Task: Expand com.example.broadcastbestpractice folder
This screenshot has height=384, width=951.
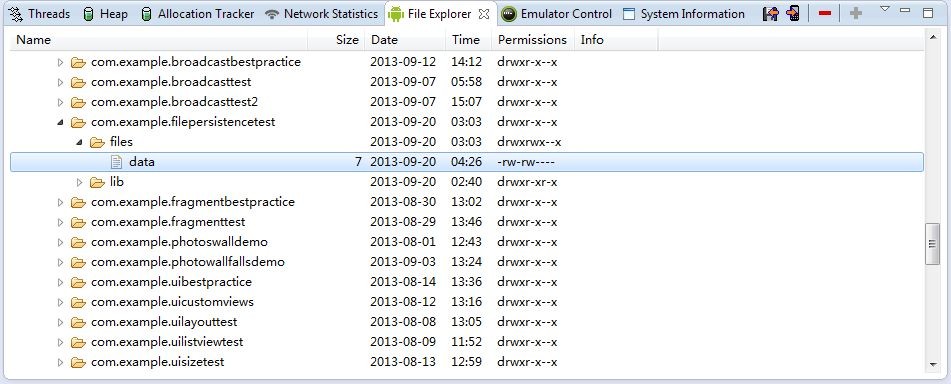Action: 60,62
